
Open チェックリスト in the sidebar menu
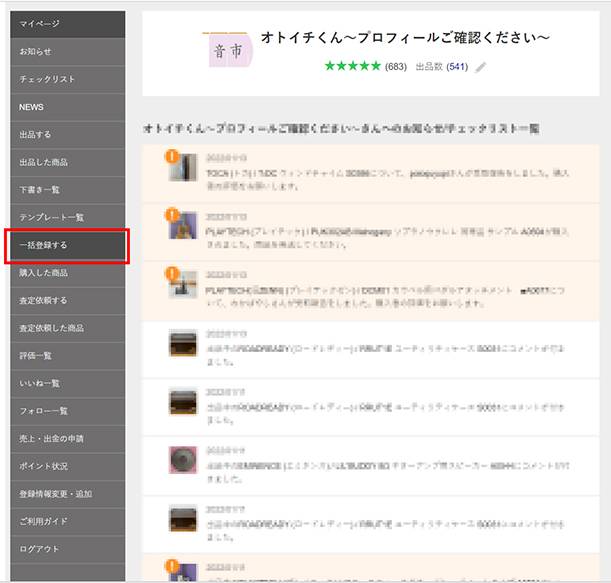coord(66,79)
